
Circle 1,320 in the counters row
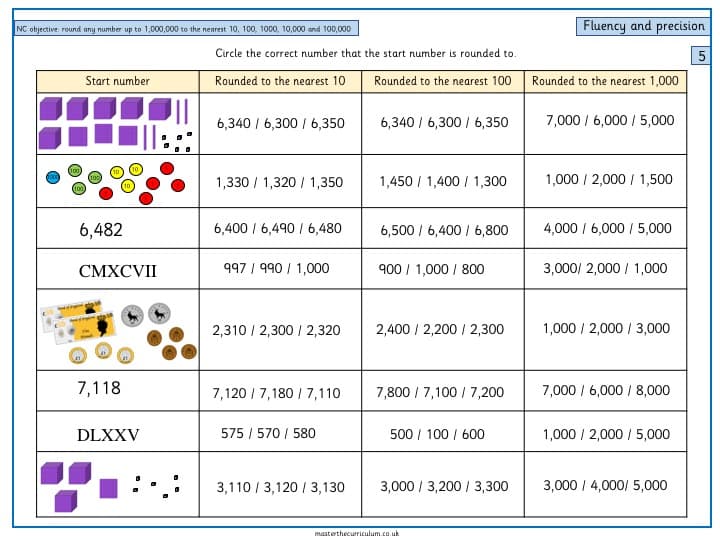pos(279,182)
